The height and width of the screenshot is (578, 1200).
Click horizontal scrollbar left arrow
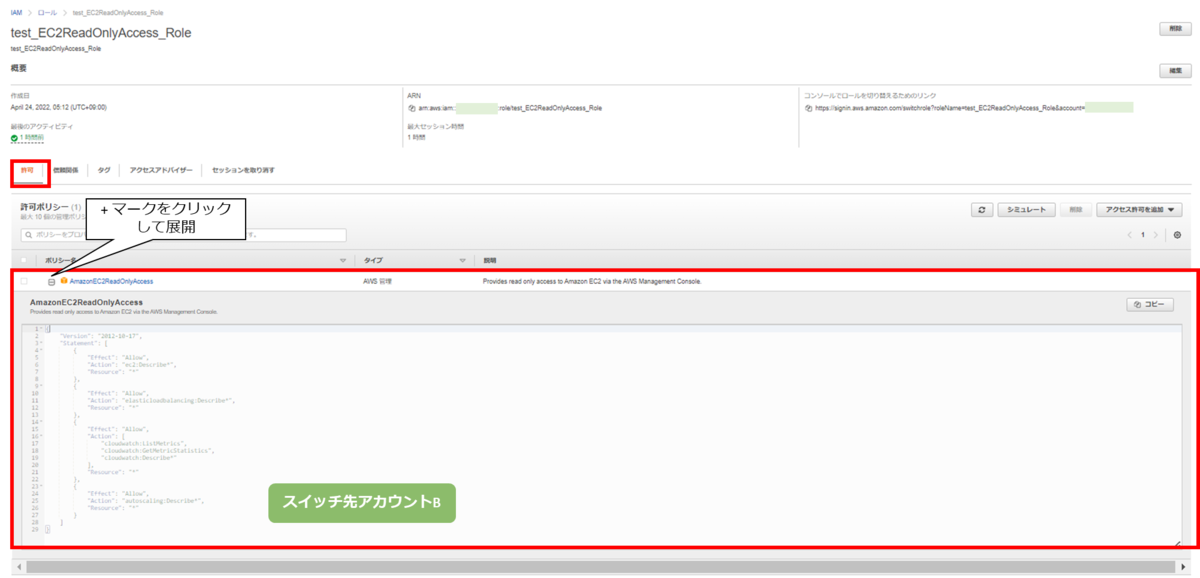coord(18,566)
